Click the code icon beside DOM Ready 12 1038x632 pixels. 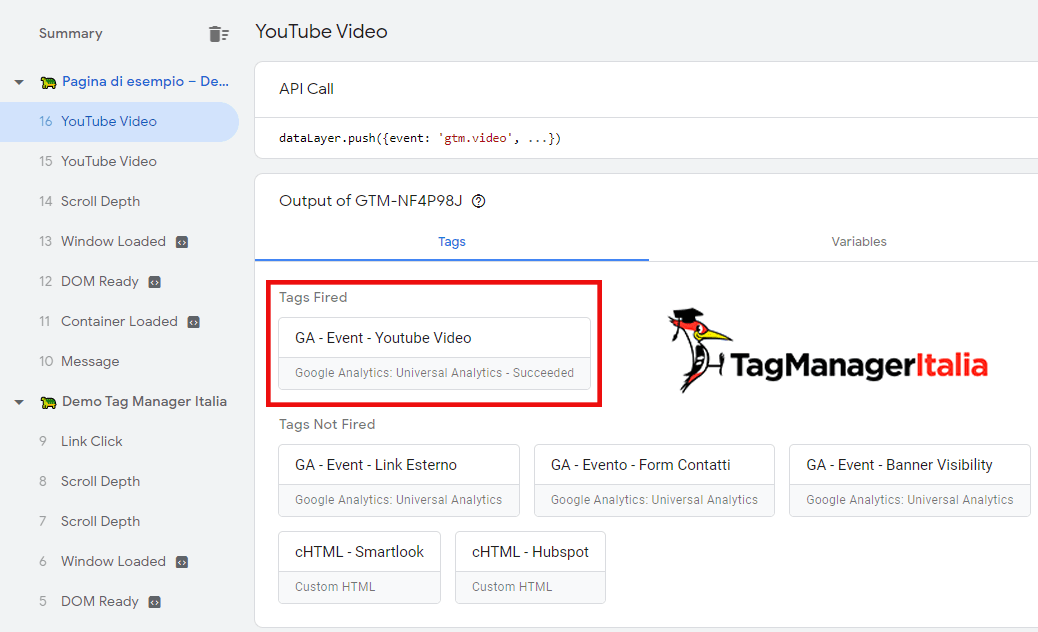(x=155, y=282)
